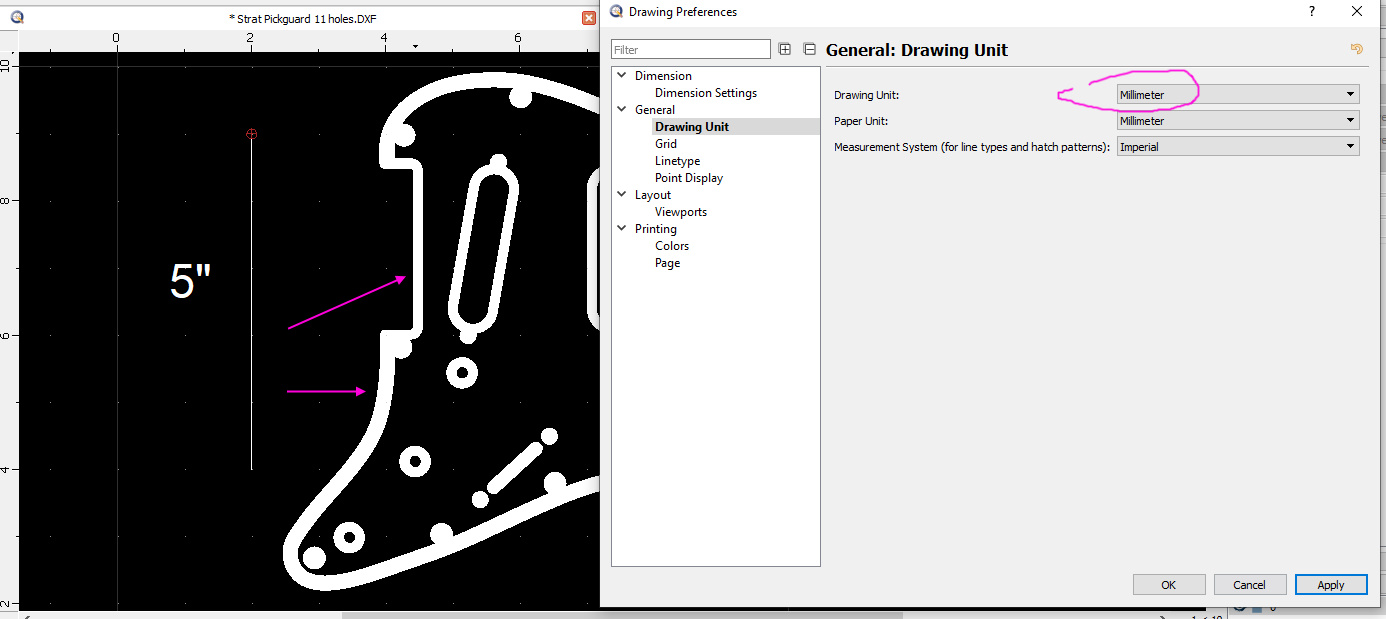Click the dialog help question mark
Viewport: 1386px width, 619px height.
[x=1311, y=12]
